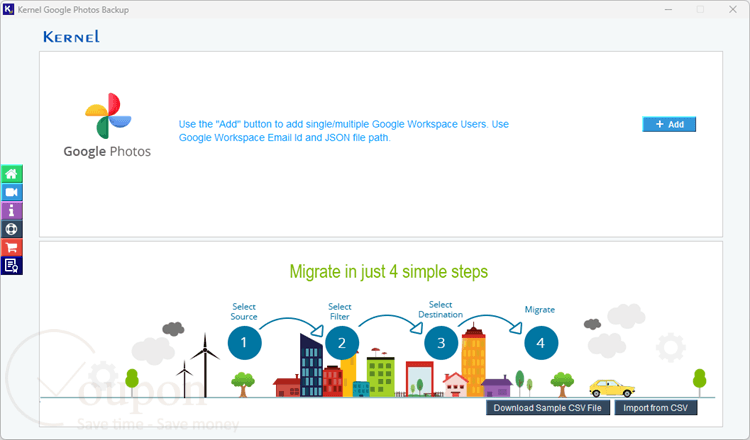Minimize the Kernel Google Photos Backup window

pos(668,10)
